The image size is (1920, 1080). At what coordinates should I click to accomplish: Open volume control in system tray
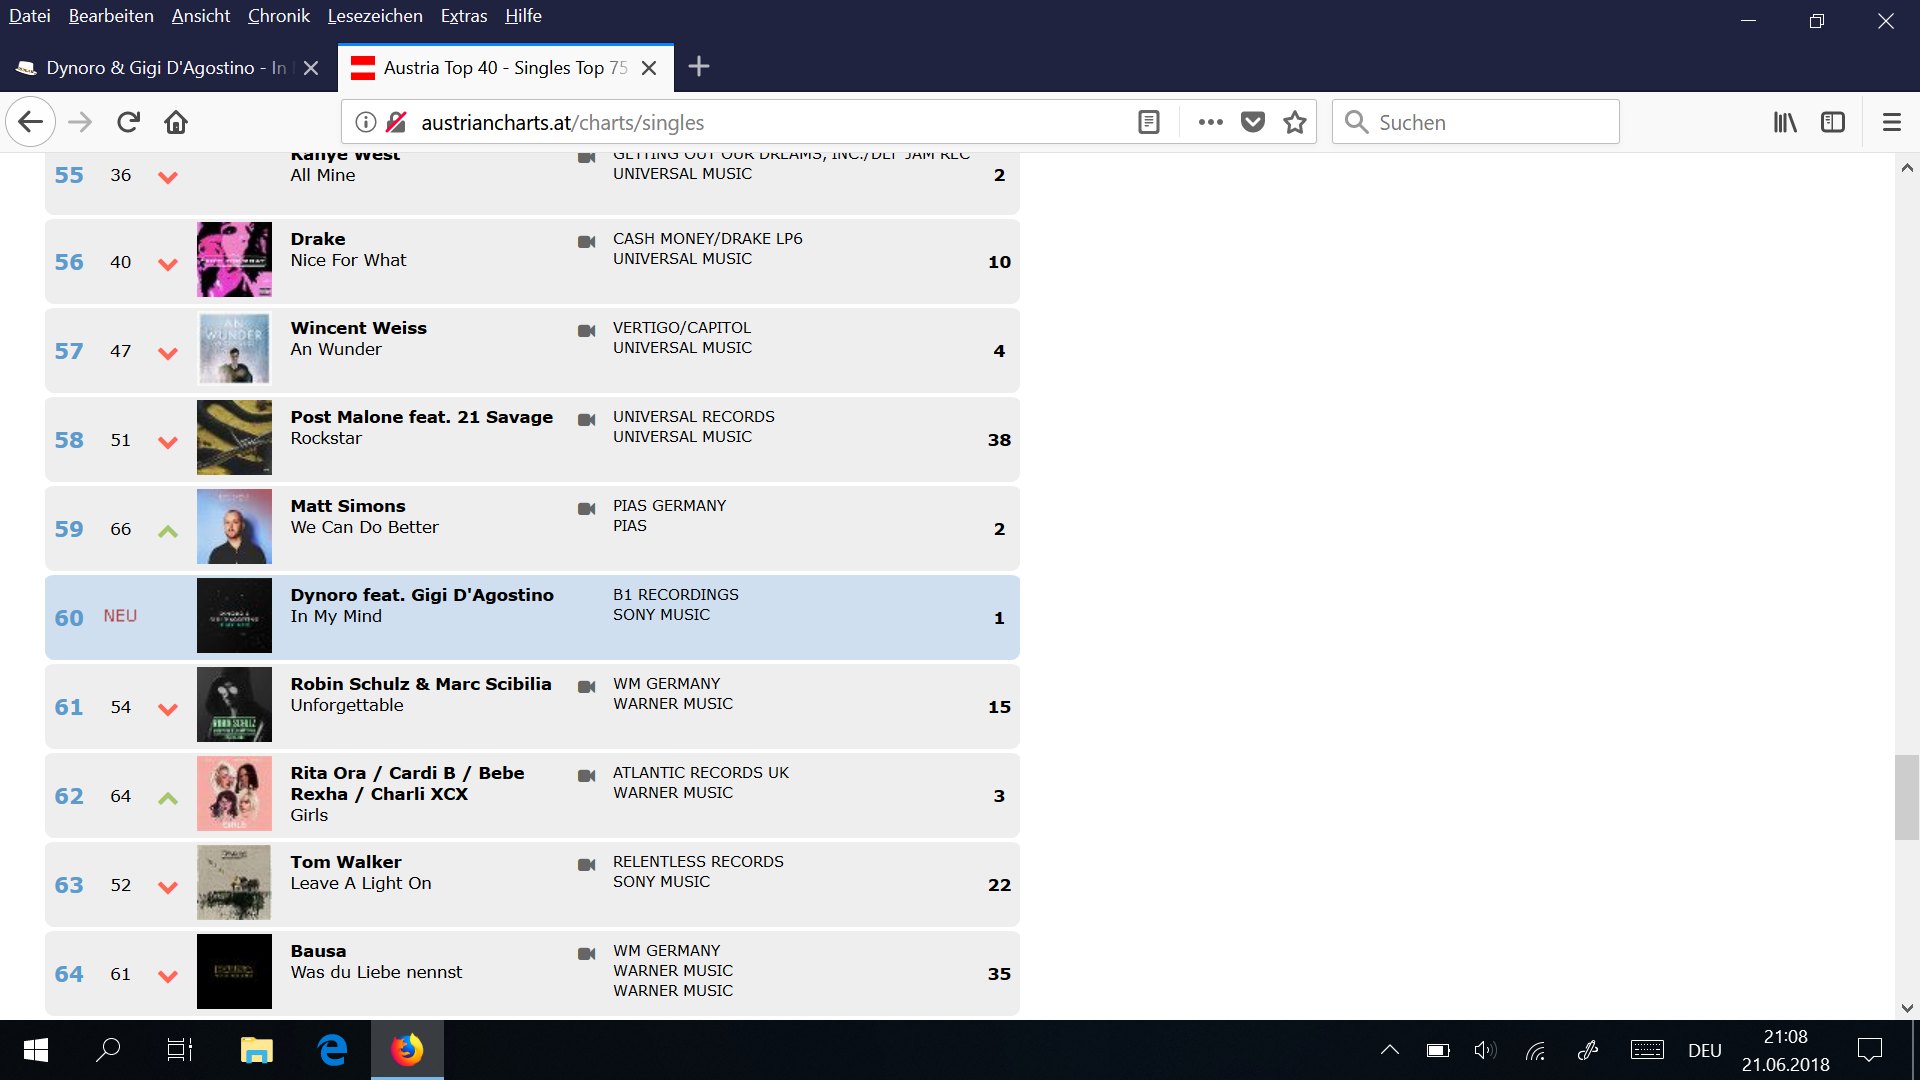click(1485, 1050)
